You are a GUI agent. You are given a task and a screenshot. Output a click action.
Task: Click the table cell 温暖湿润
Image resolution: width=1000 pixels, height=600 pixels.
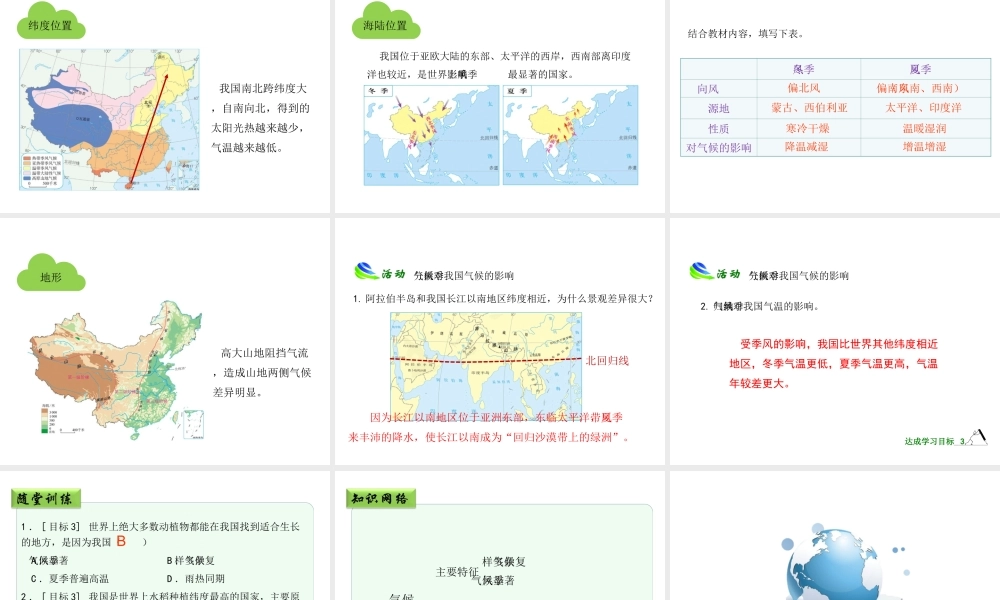(x=924, y=128)
